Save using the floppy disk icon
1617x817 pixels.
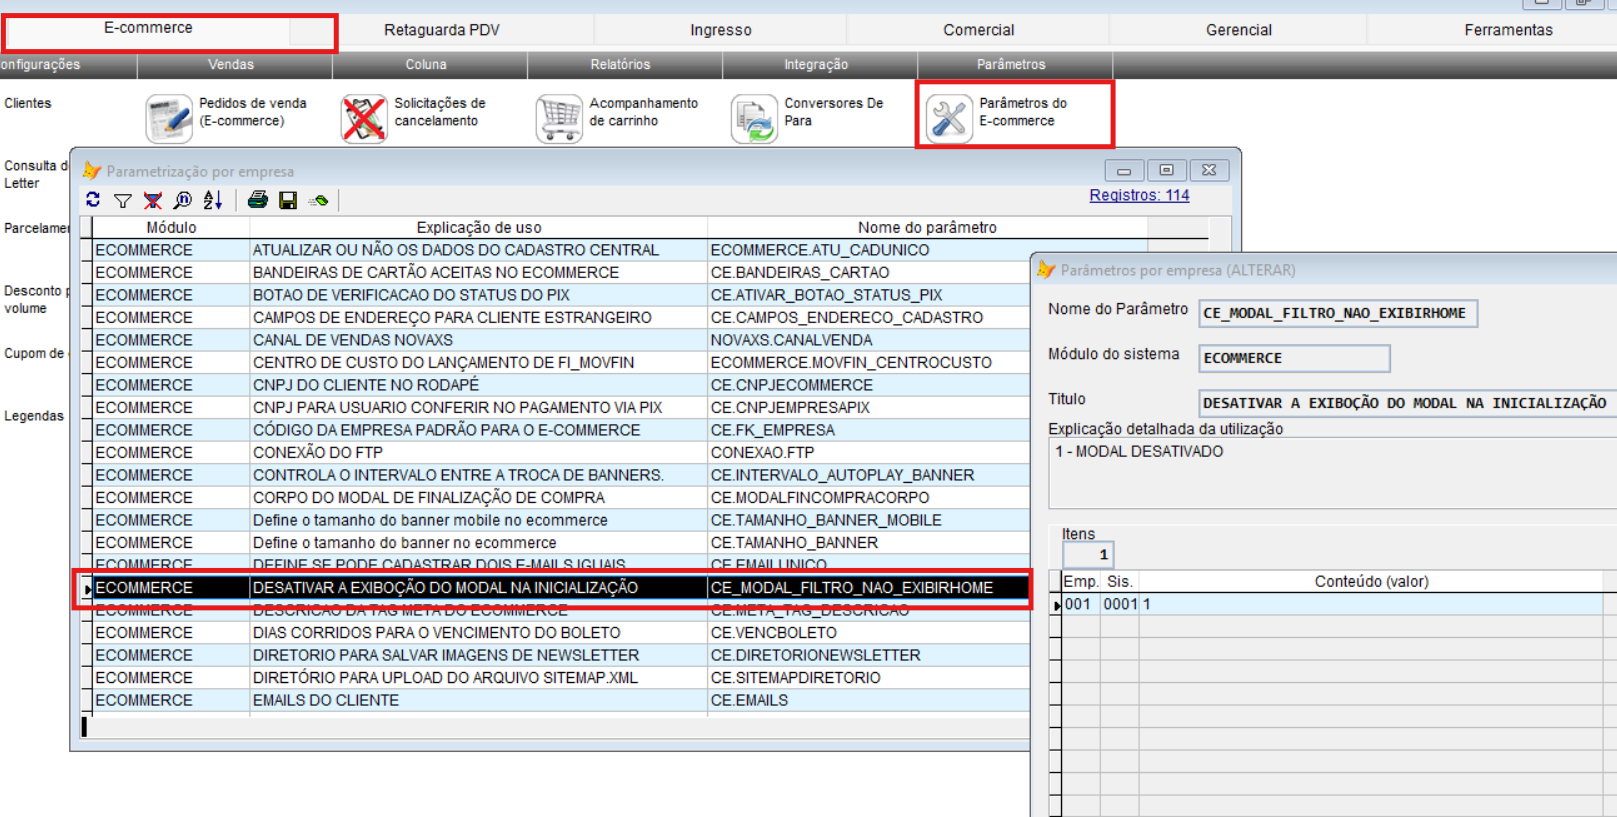click(x=288, y=201)
